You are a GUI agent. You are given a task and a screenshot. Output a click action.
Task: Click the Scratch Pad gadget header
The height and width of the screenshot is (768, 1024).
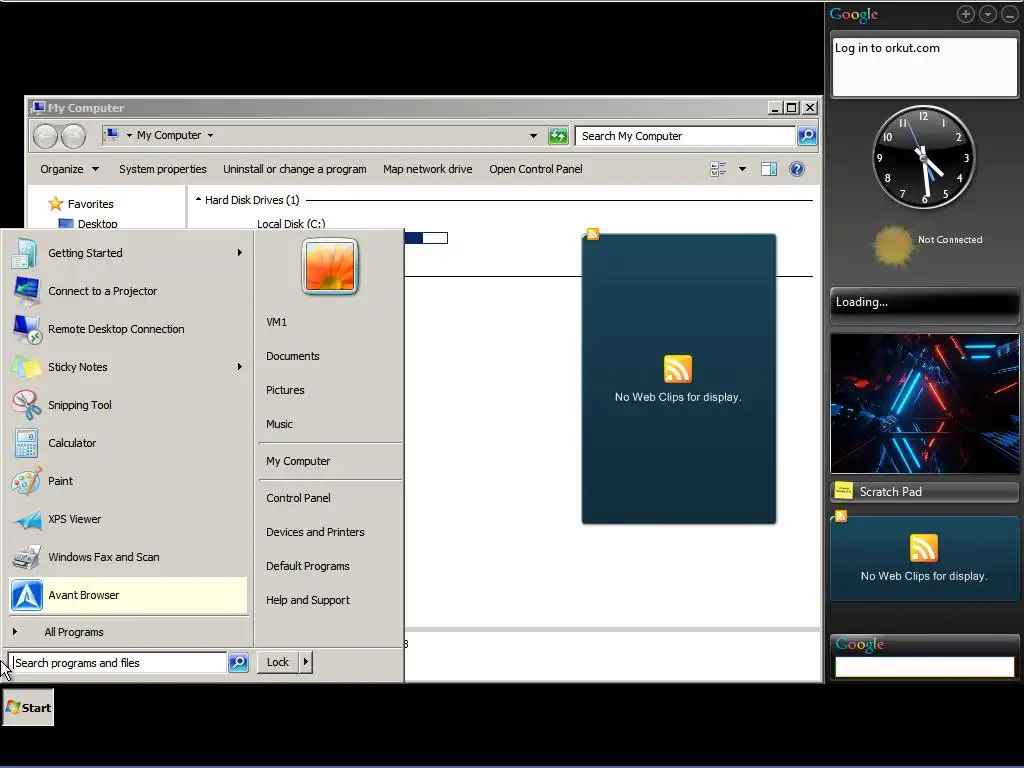click(924, 492)
